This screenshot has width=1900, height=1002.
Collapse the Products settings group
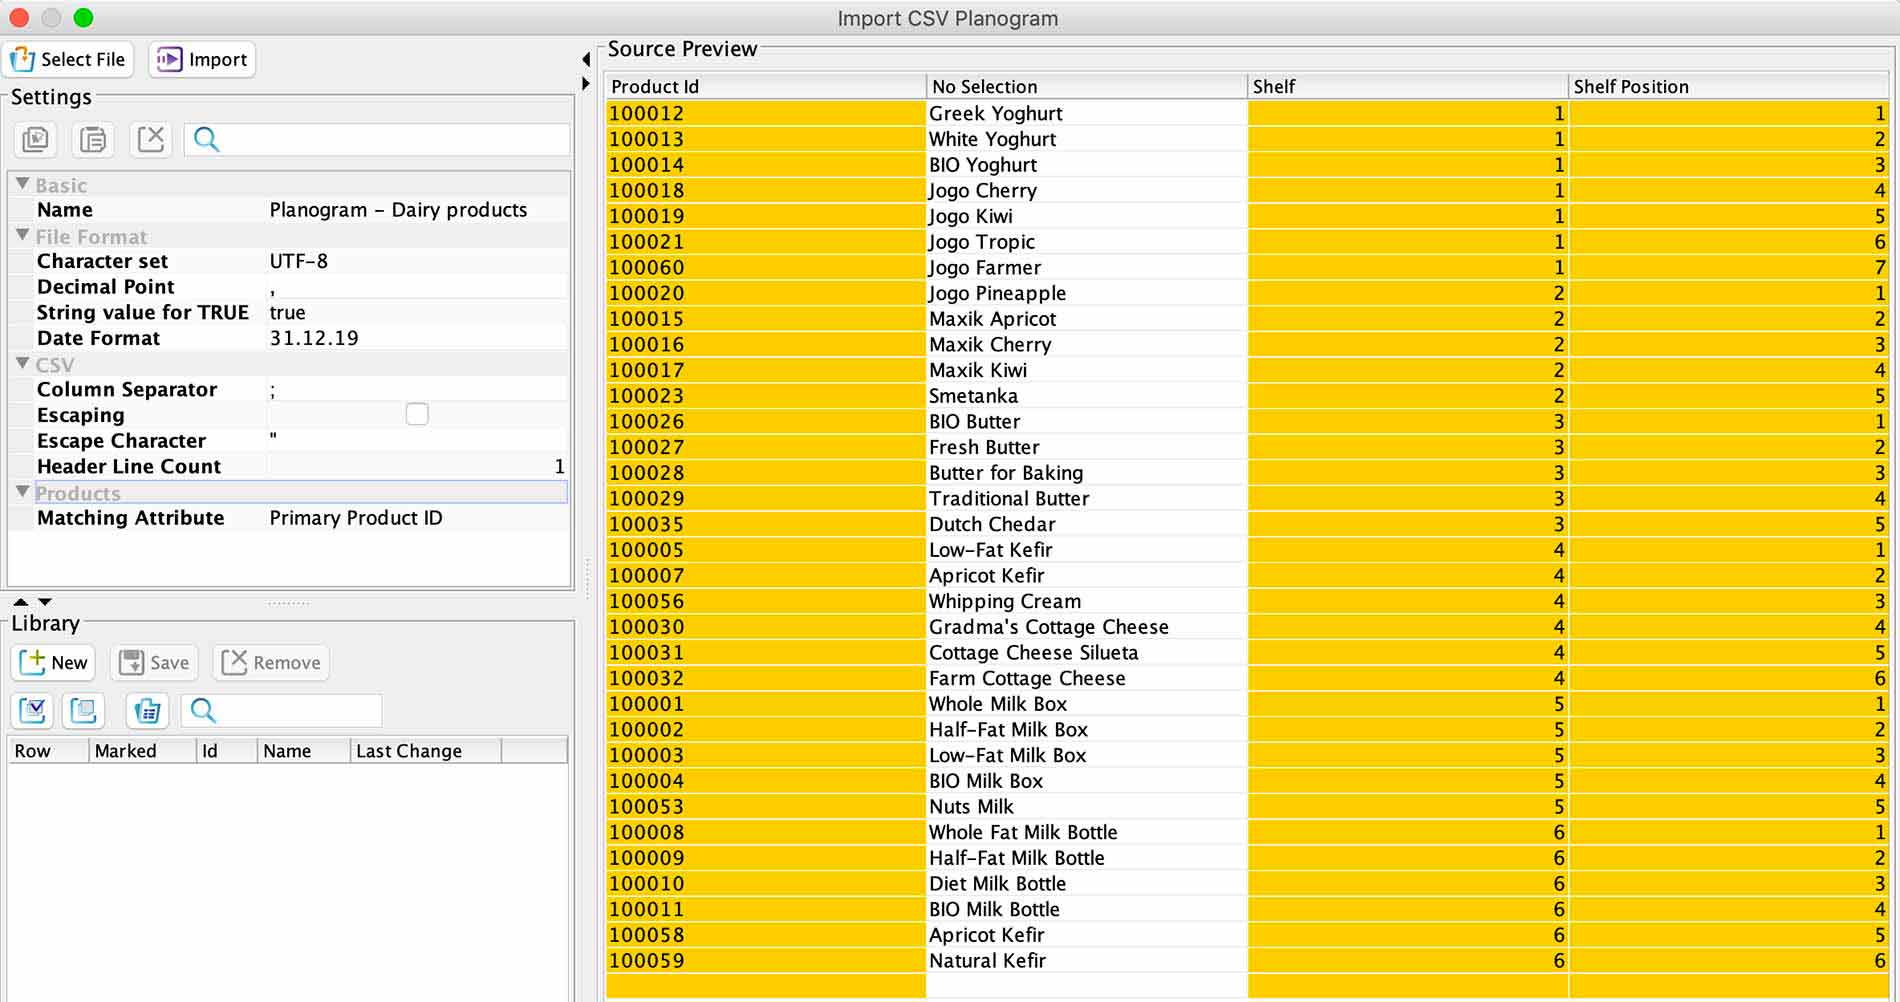click(22, 492)
